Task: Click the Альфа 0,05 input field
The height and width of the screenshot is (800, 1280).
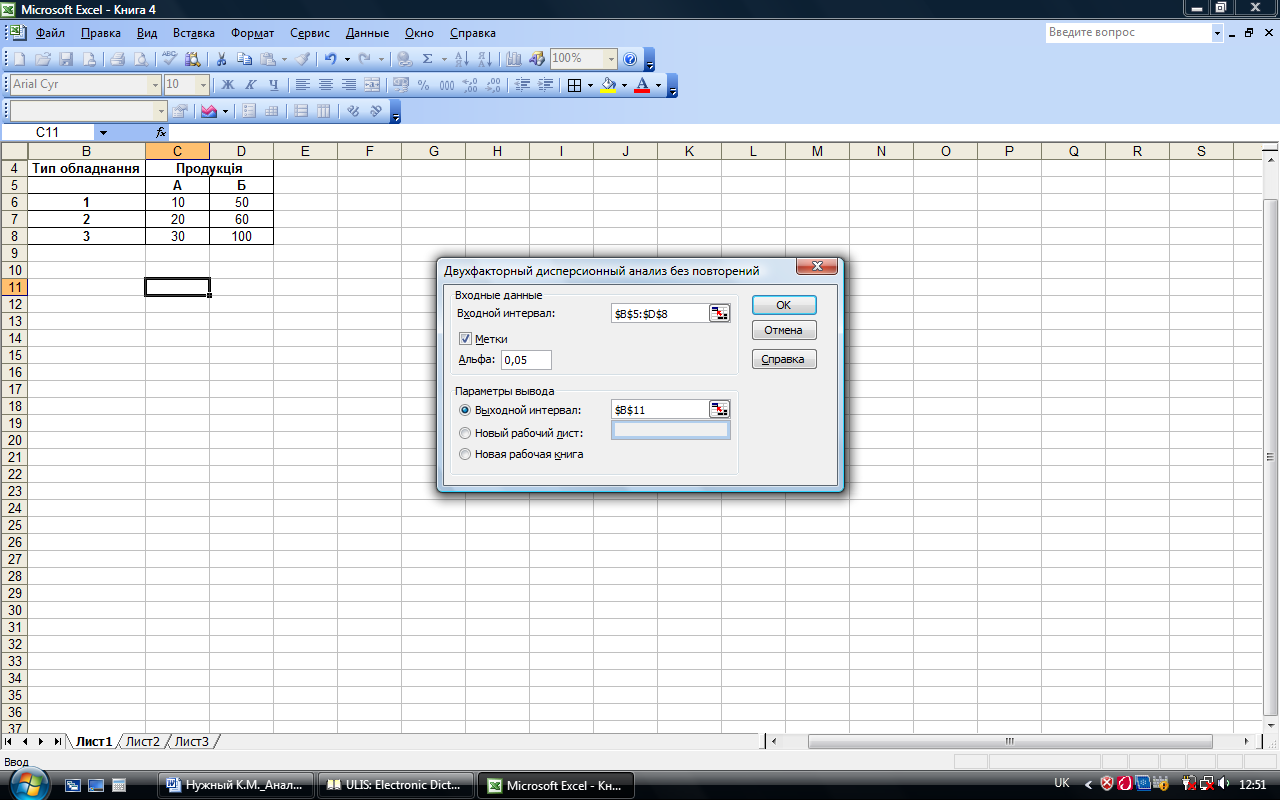Action: (526, 360)
